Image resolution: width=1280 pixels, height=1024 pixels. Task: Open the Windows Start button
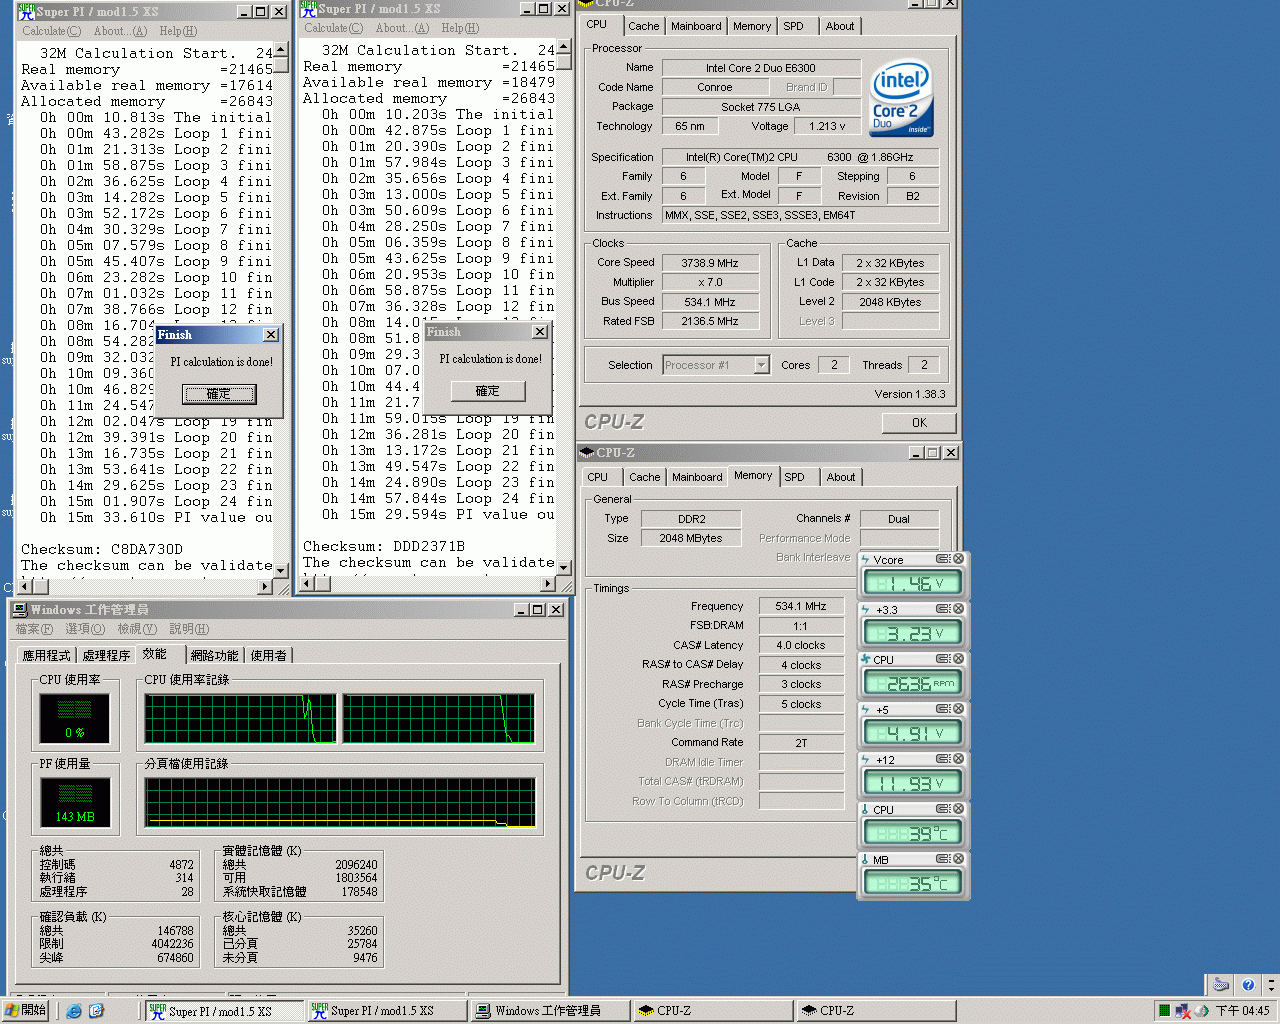pyautogui.click(x=26, y=1011)
